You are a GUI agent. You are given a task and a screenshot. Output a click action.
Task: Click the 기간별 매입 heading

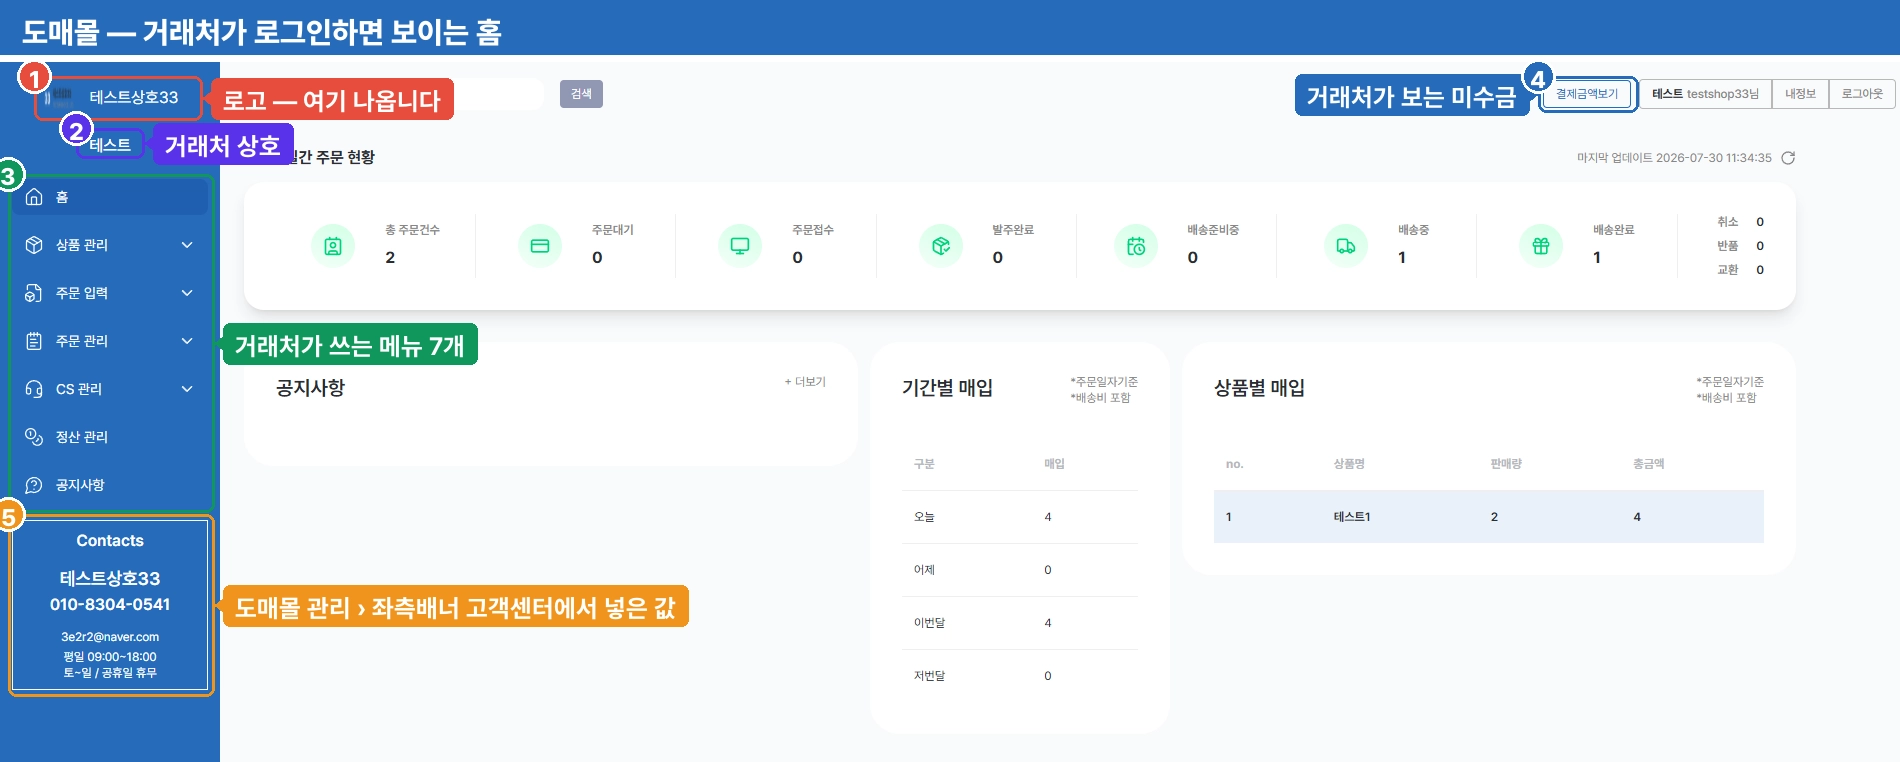tap(947, 388)
